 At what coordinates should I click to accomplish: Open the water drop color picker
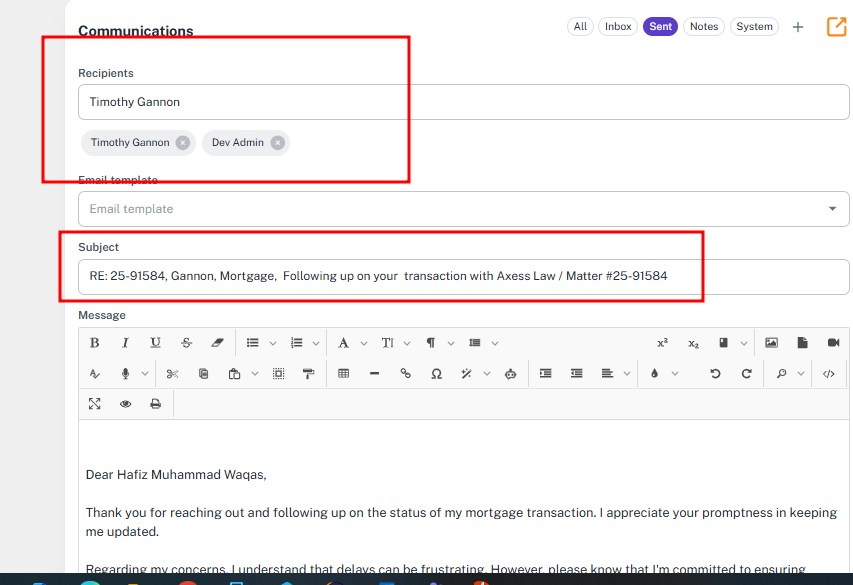pyautogui.click(x=654, y=374)
